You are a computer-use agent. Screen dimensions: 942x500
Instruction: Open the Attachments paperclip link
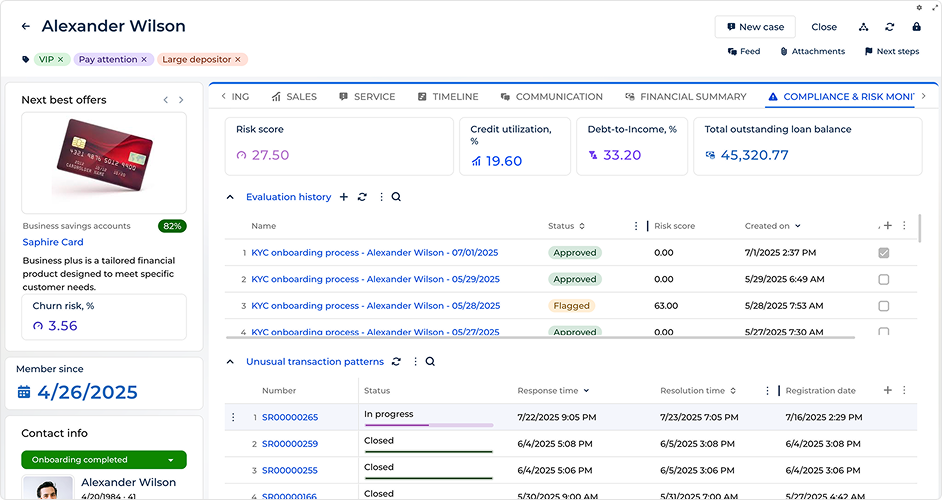(812, 52)
